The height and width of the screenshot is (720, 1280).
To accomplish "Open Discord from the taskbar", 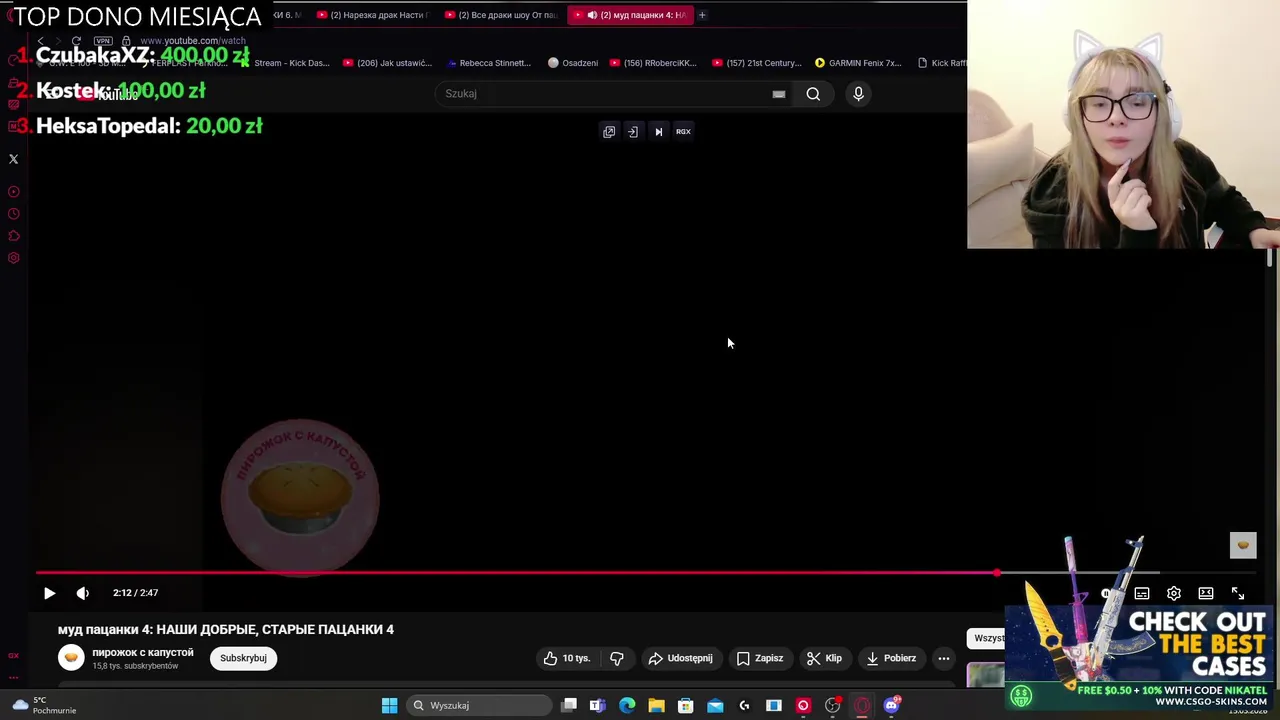I will click(x=892, y=705).
